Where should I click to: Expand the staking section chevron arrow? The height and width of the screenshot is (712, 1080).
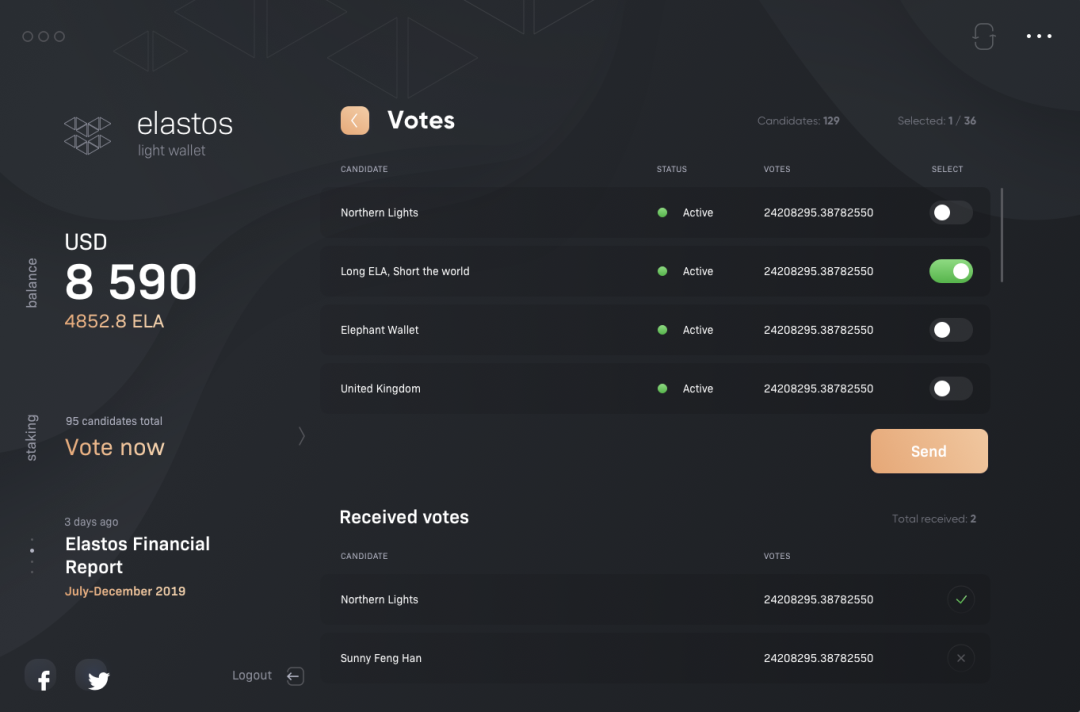302,436
